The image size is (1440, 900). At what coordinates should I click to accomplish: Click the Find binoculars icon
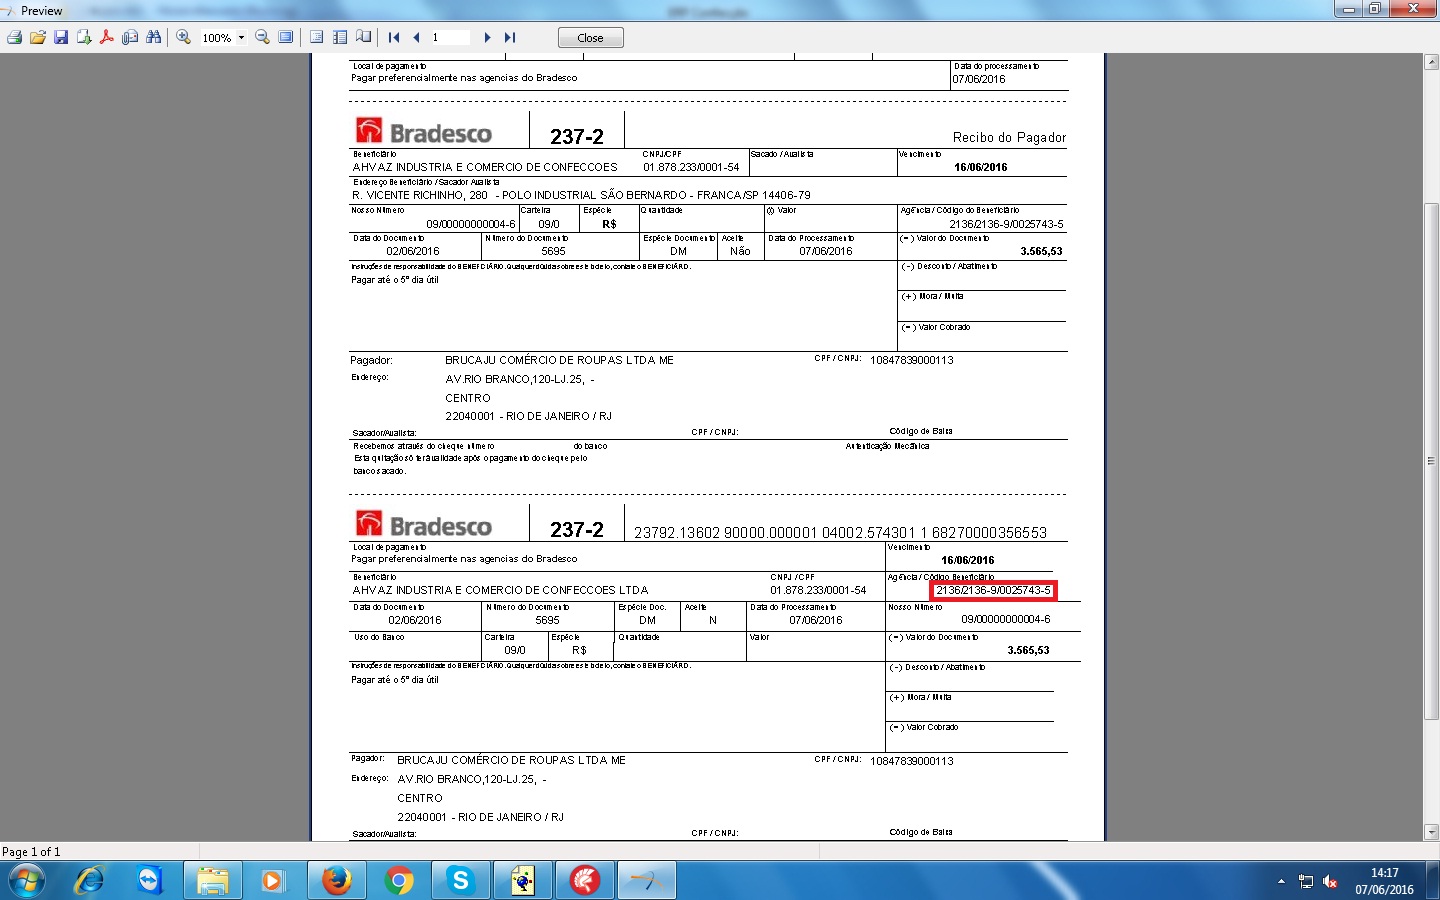click(x=153, y=37)
